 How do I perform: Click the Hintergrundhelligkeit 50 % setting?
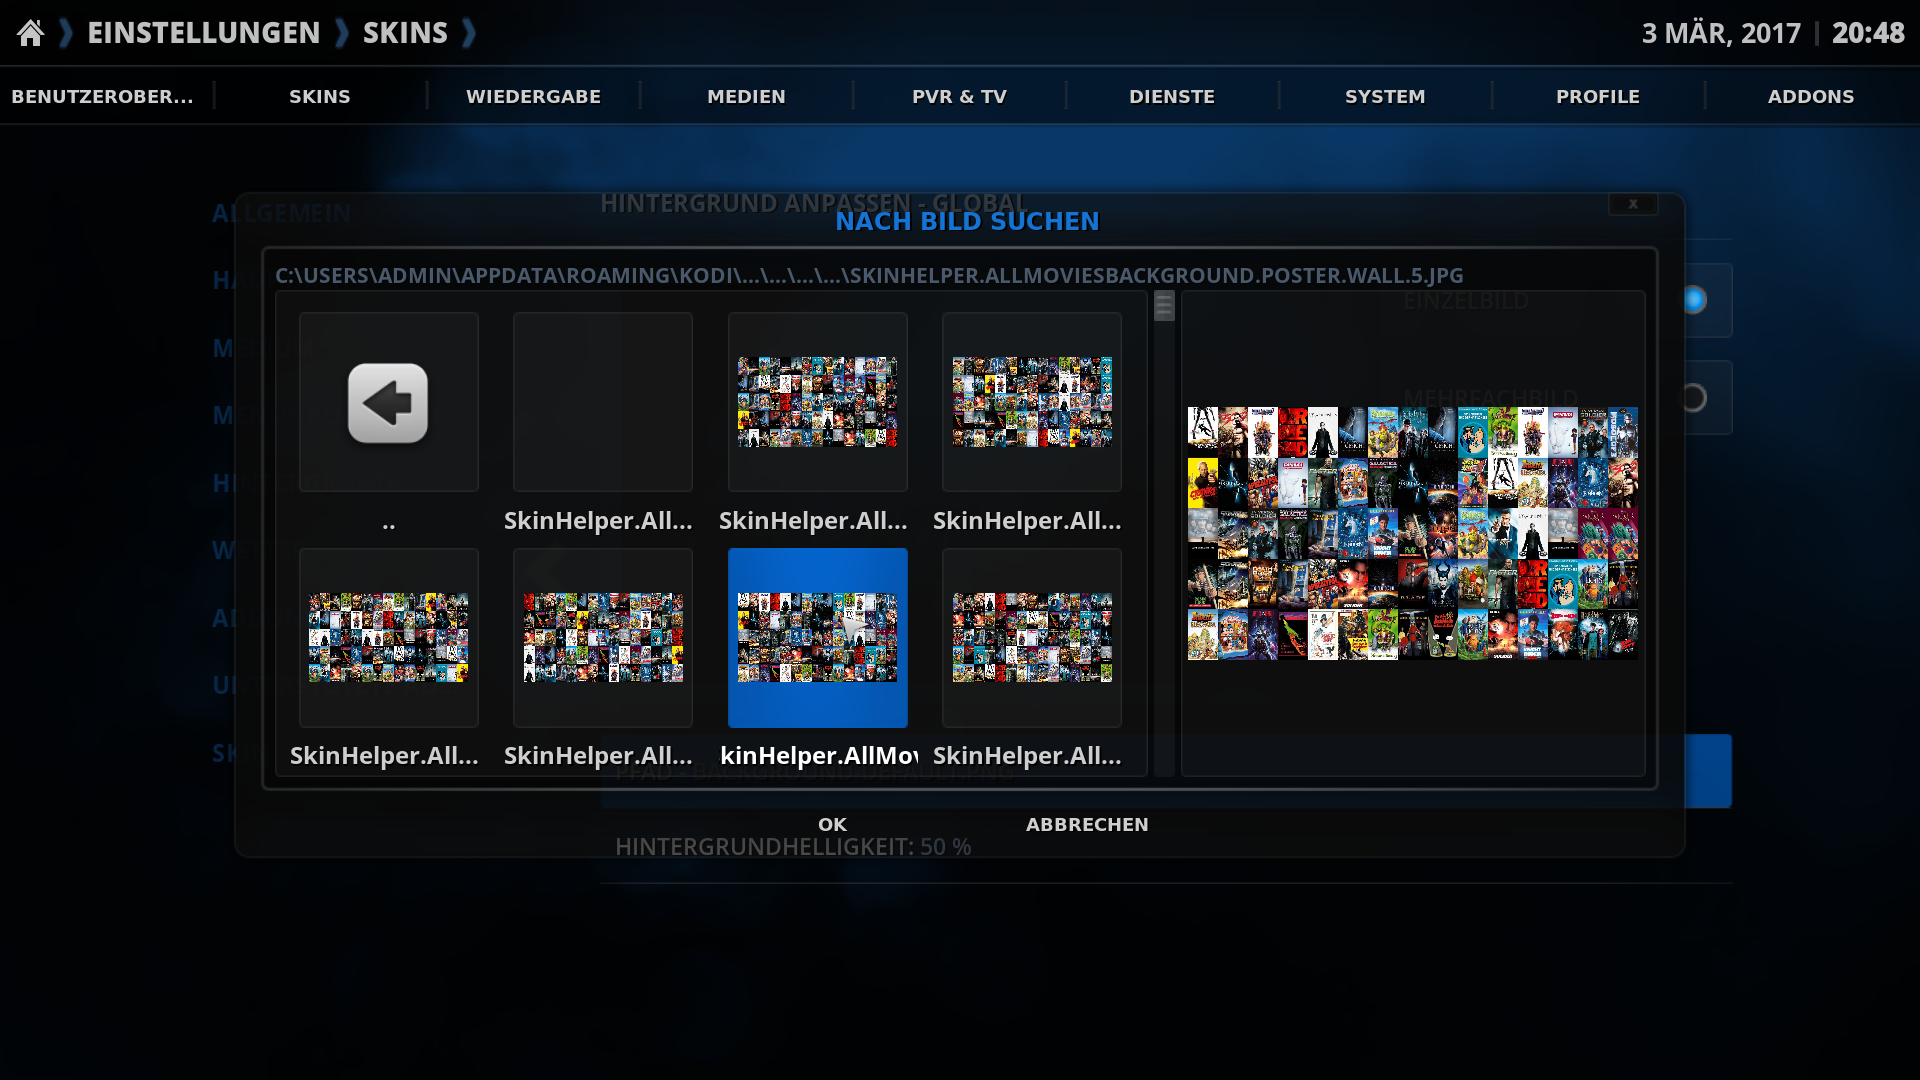tap(793, 847)
